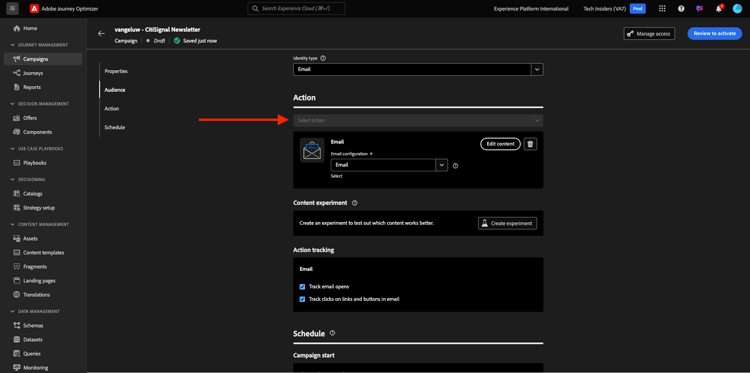Open the notifications bell icon

tap(718, 9)
